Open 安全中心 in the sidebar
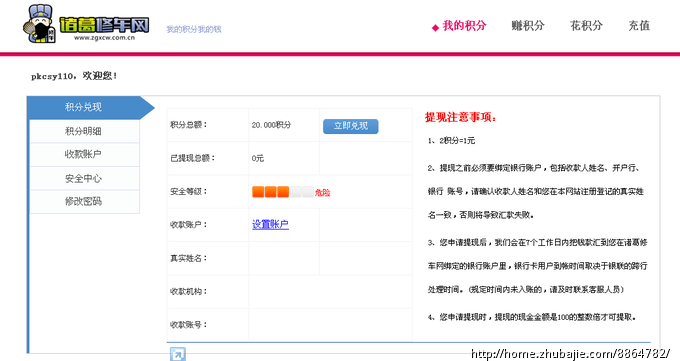 (x=84, y=178)
